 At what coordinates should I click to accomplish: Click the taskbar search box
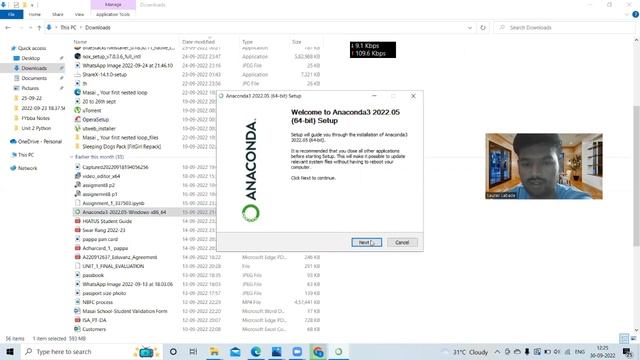tap(92, 351)
